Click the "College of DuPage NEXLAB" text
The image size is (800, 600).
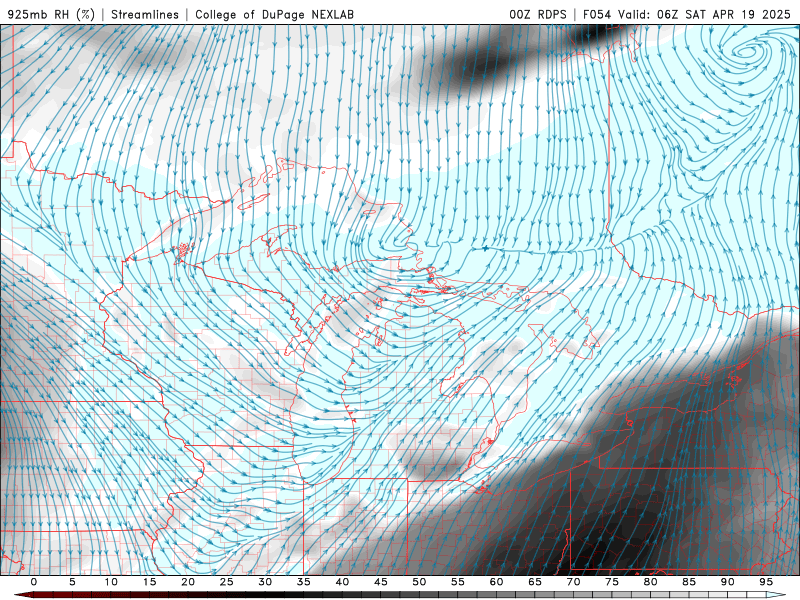pos(274,14)
